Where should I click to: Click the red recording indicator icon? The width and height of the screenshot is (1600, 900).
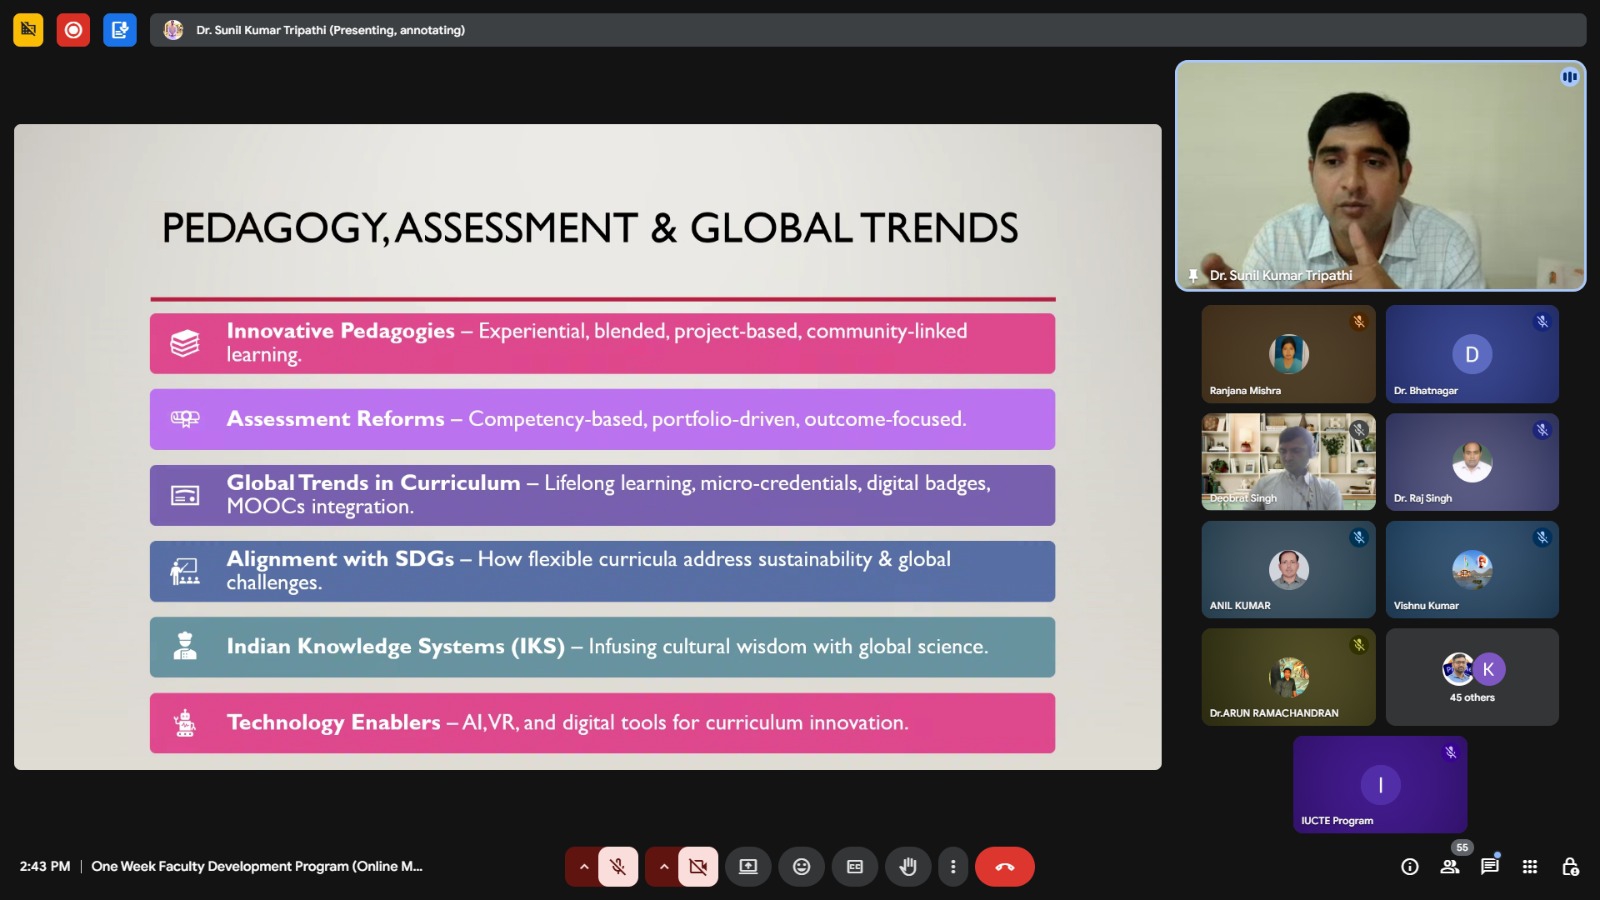[x=73, y=30]
